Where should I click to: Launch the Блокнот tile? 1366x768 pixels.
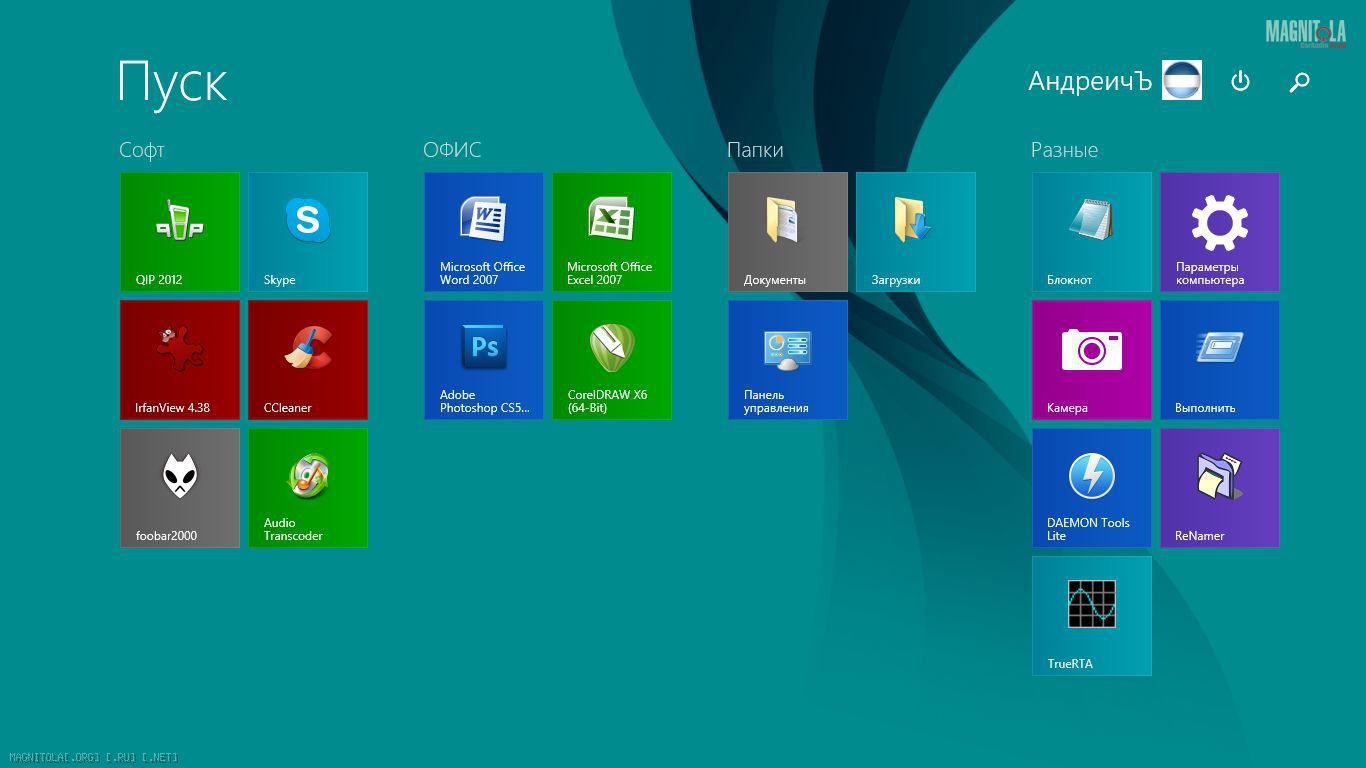coord(1092,232)
